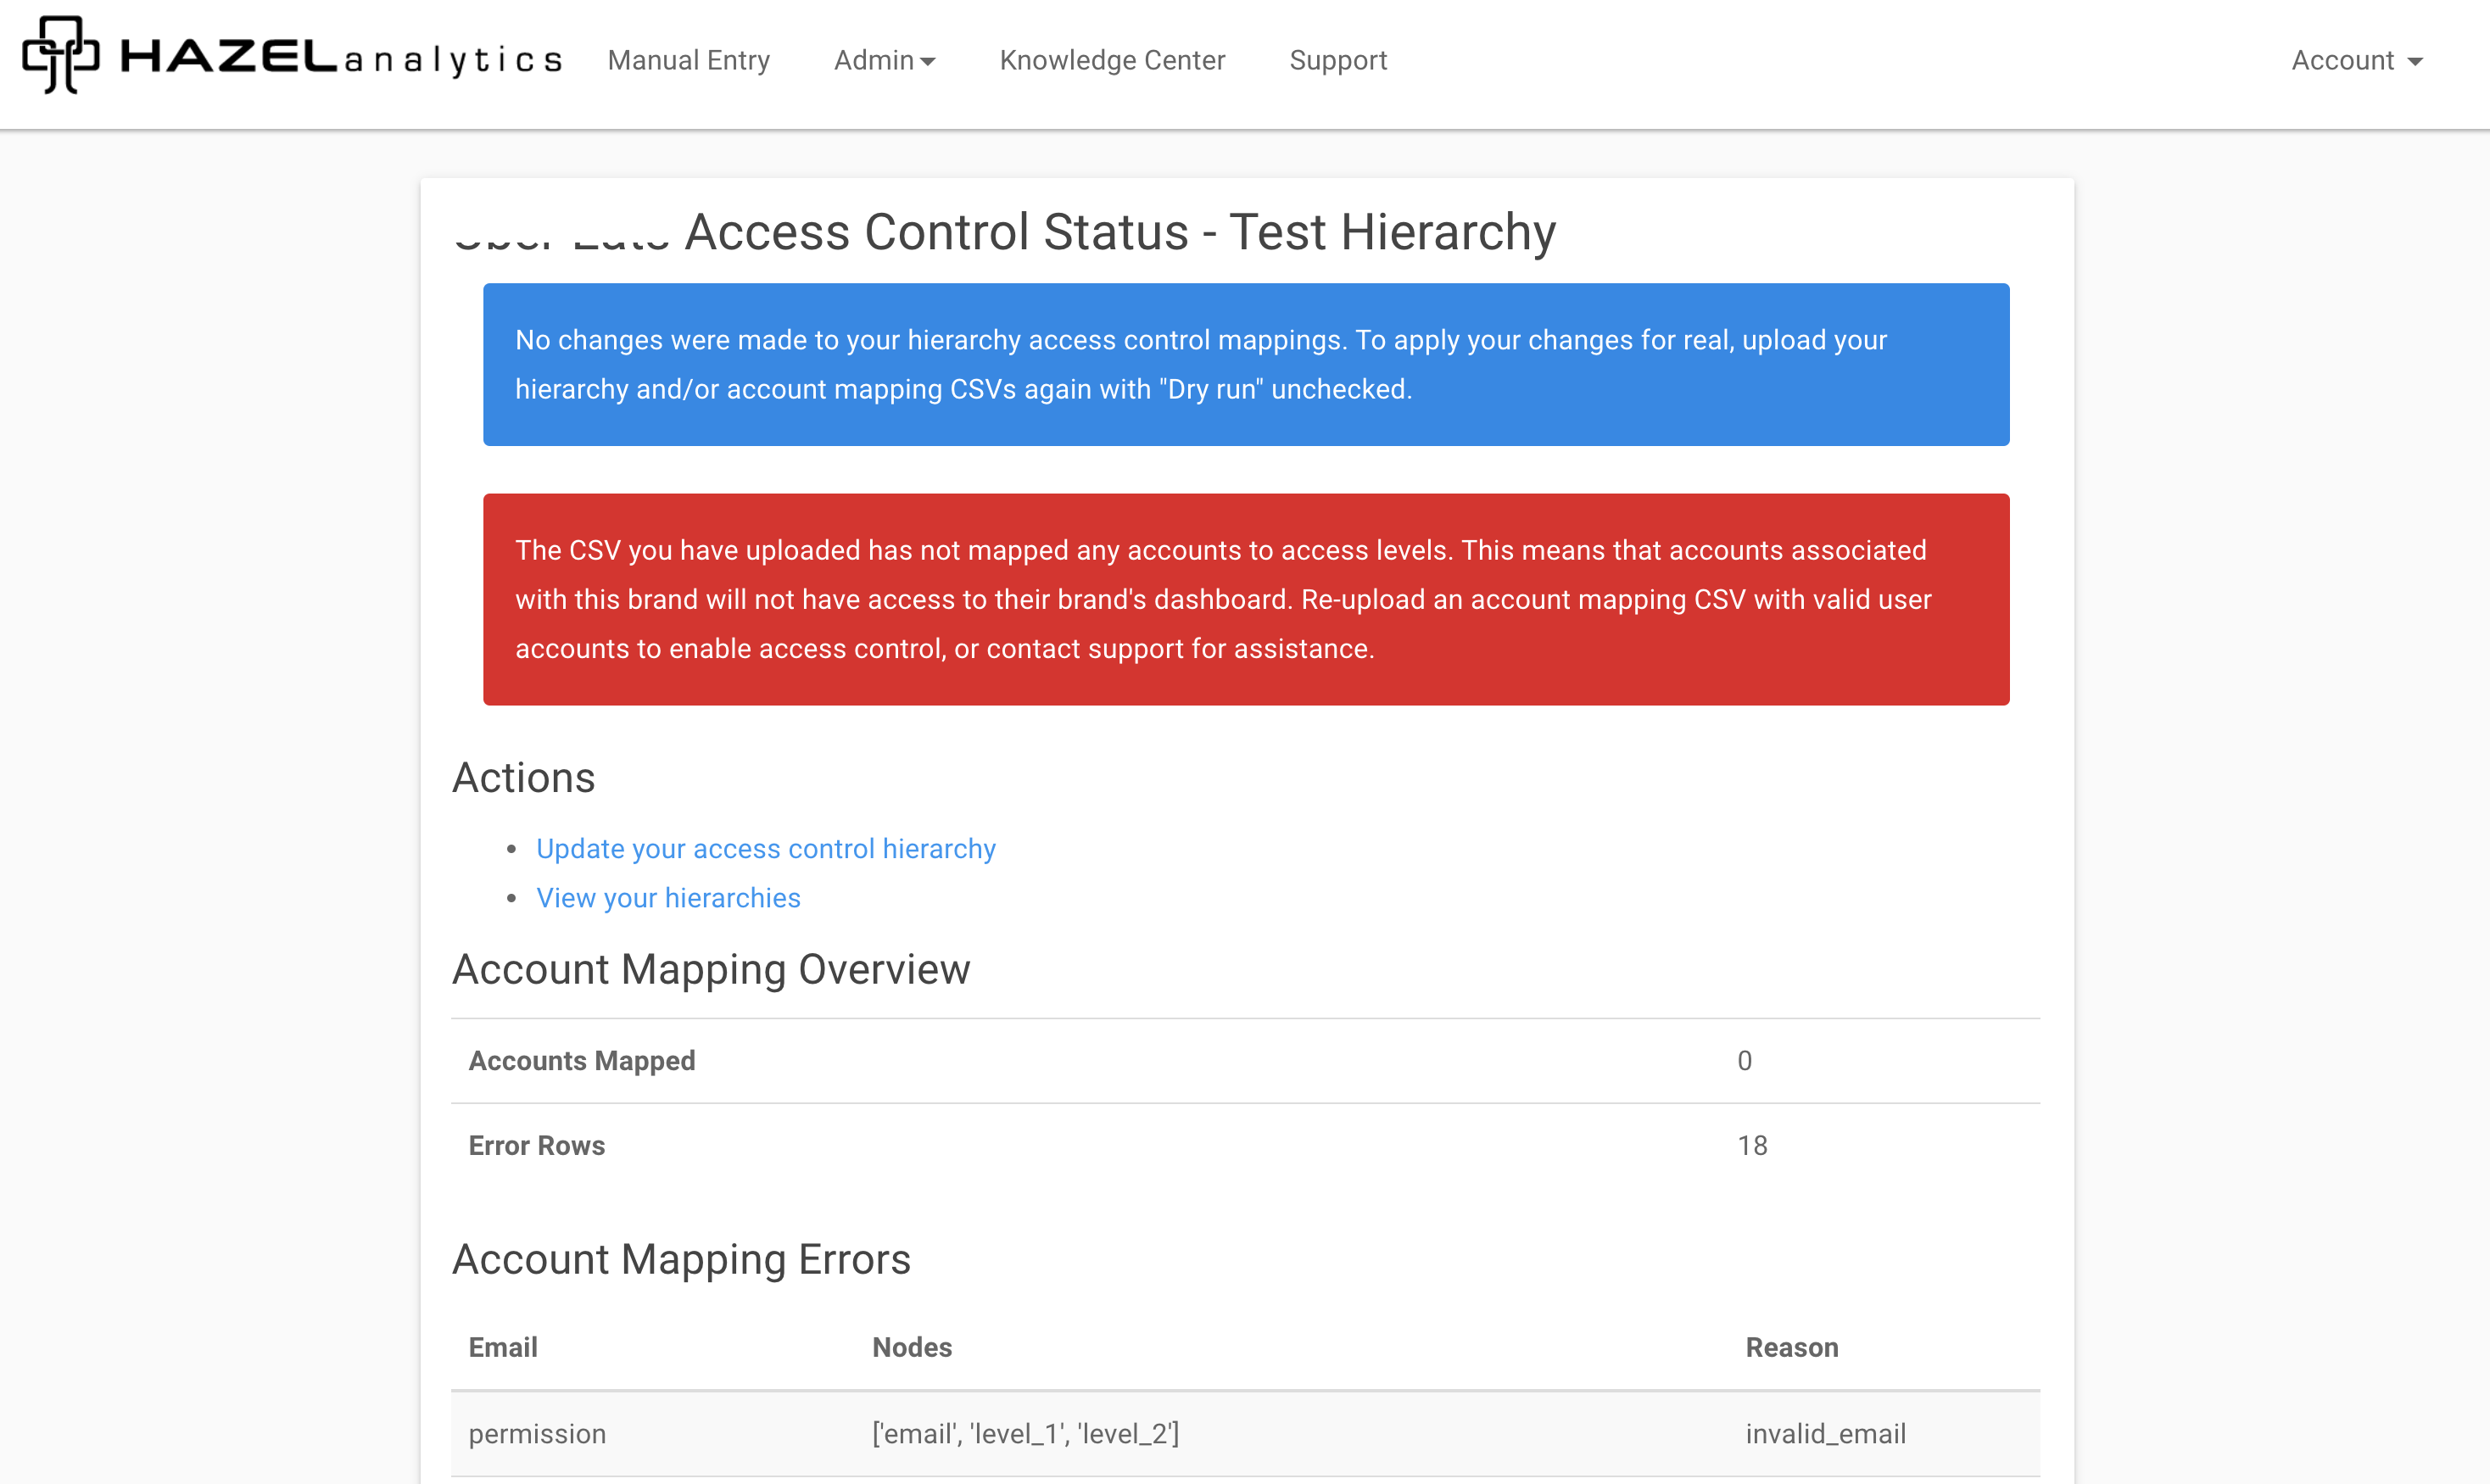
Task: Click the Admin caret arrow
Action: (x=928, y=62)
